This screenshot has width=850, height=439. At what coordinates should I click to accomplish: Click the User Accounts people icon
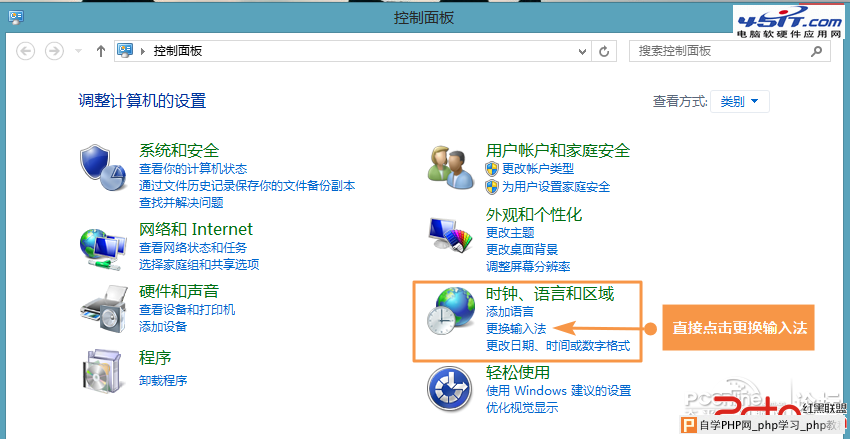449,165
